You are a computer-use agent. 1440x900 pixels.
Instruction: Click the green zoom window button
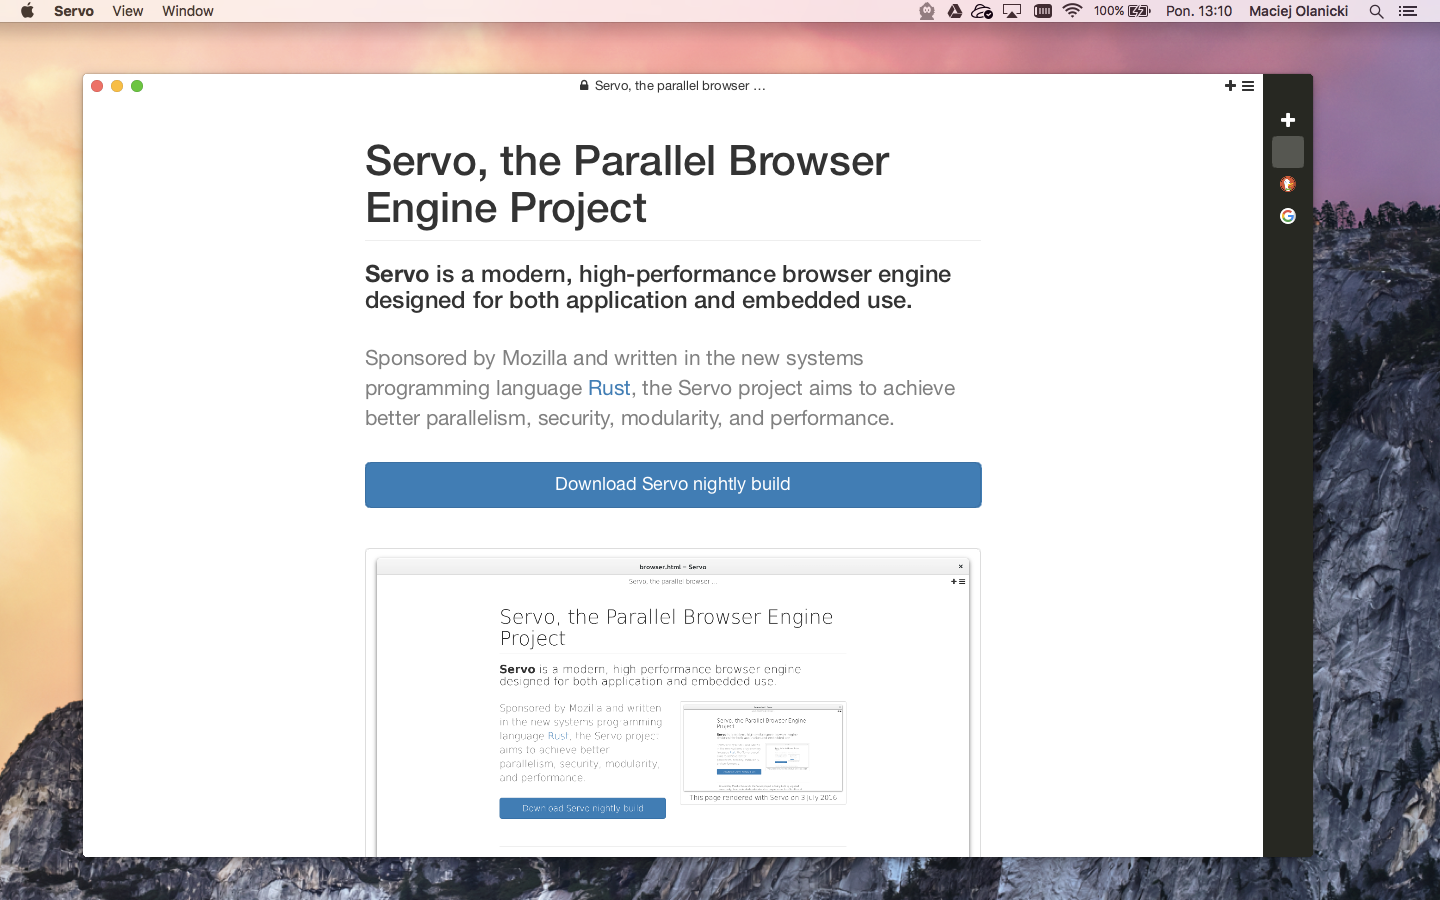(x=137, y=86)
